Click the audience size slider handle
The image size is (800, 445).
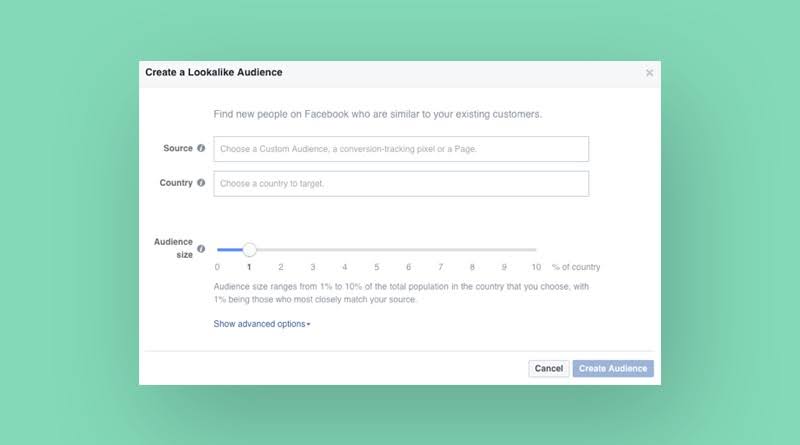pos(249,250)
